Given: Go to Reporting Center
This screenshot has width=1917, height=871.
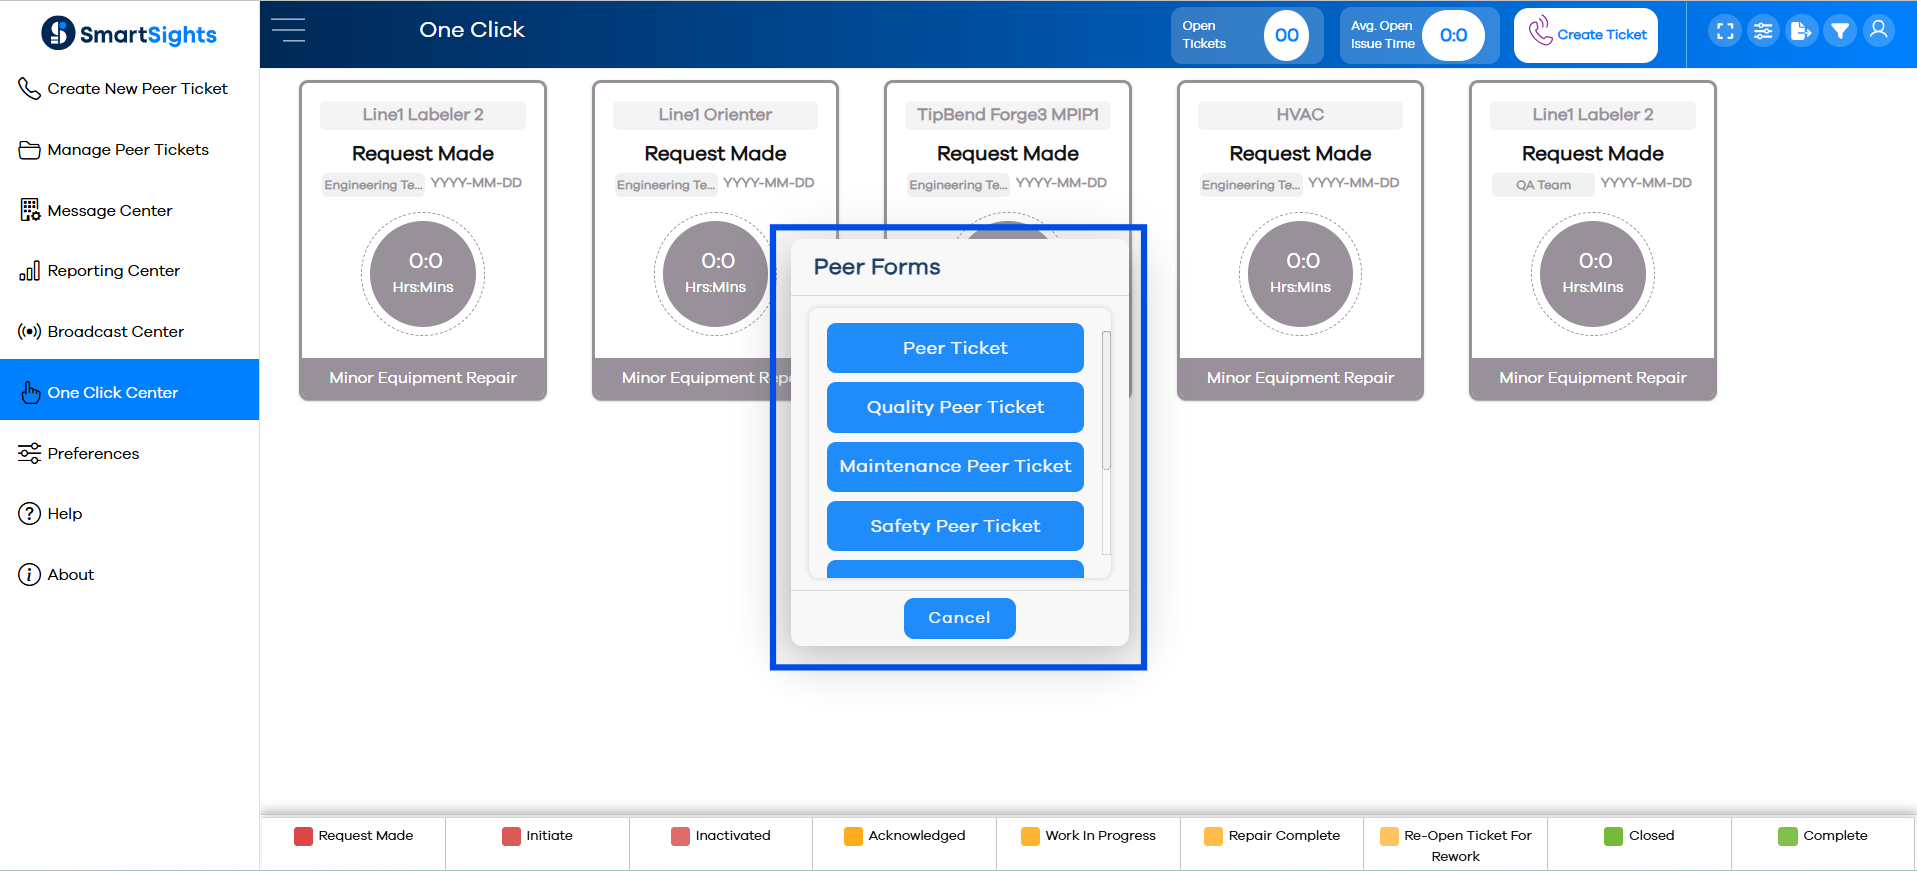Looking at the screenshot, I should pyautogui.click(x=113, y=271).
